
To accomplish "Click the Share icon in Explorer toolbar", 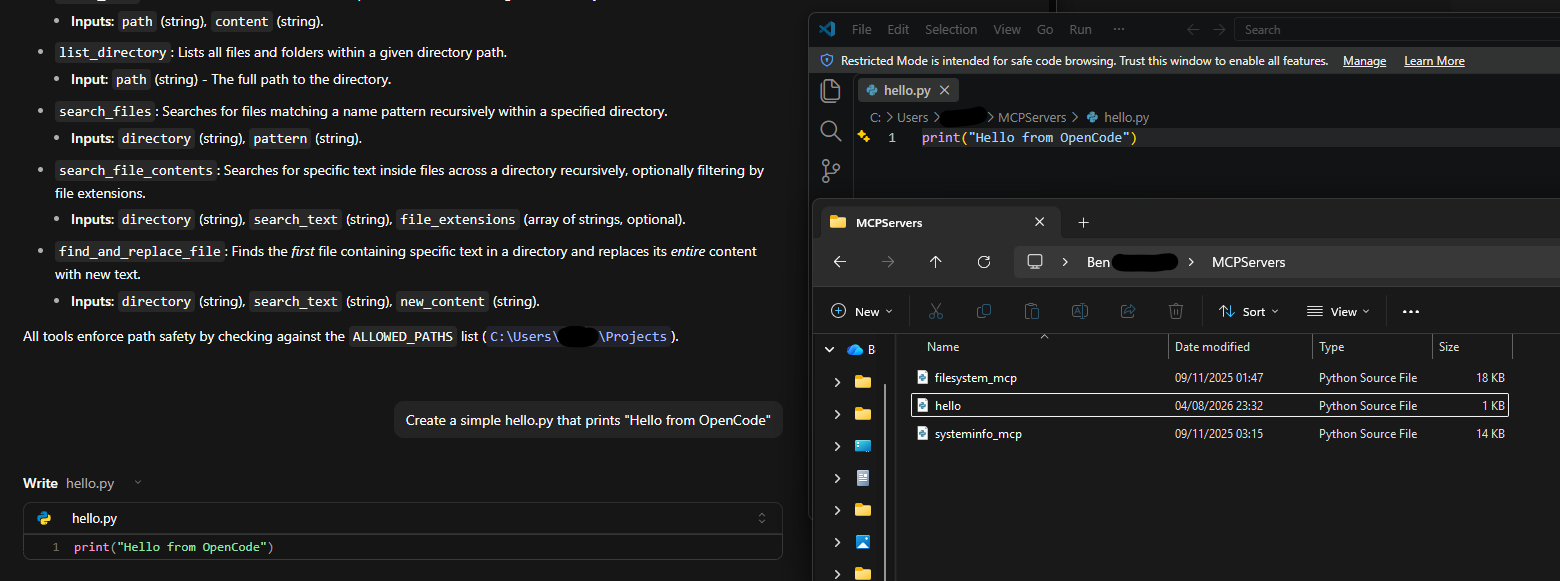I will pos(1128,311).
